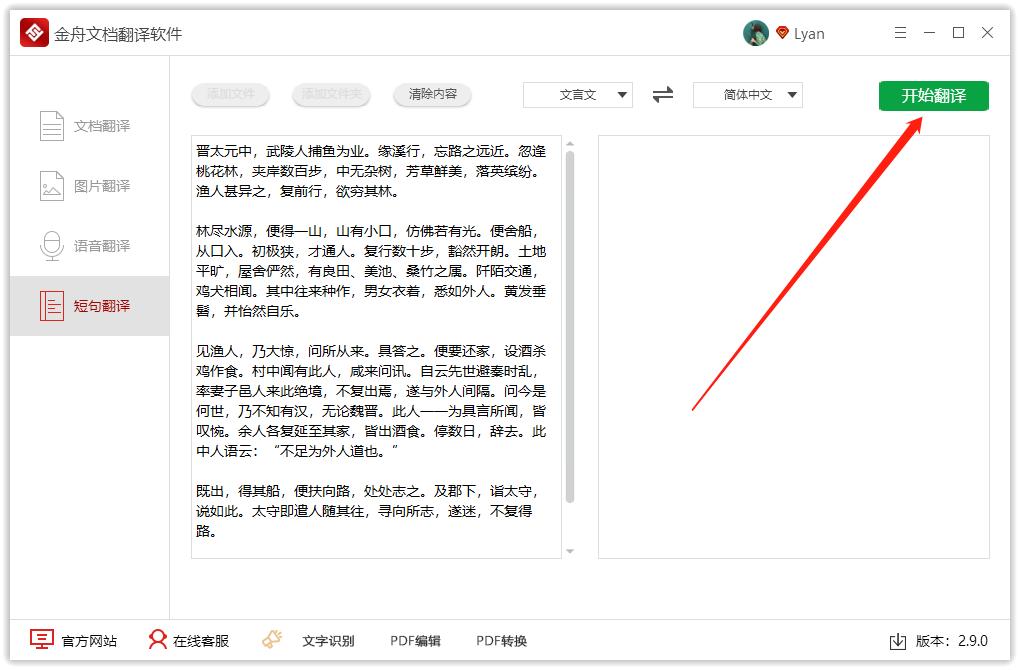This screenshot has height=670, width=1020.
Task: Click the version update download icon
Action: 898,640
